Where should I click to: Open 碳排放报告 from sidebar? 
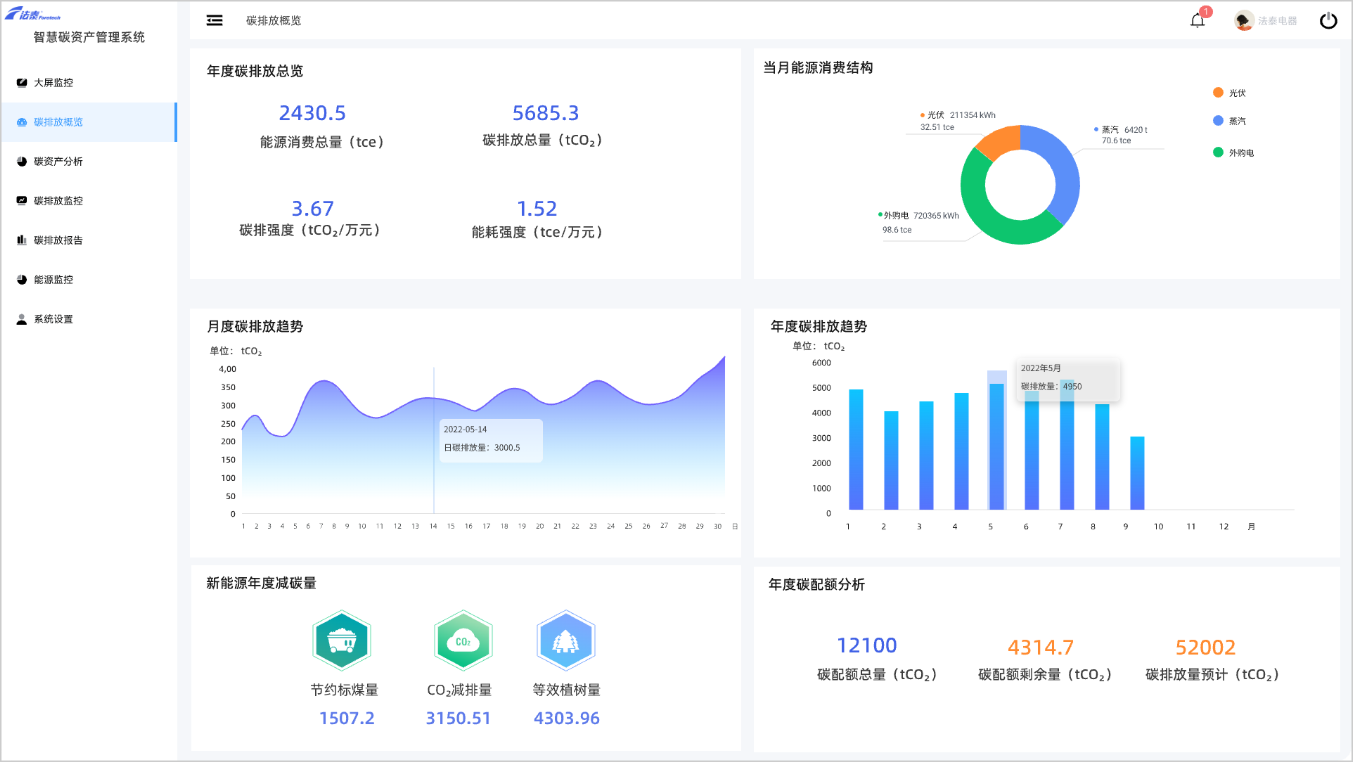tap(58, 240)
